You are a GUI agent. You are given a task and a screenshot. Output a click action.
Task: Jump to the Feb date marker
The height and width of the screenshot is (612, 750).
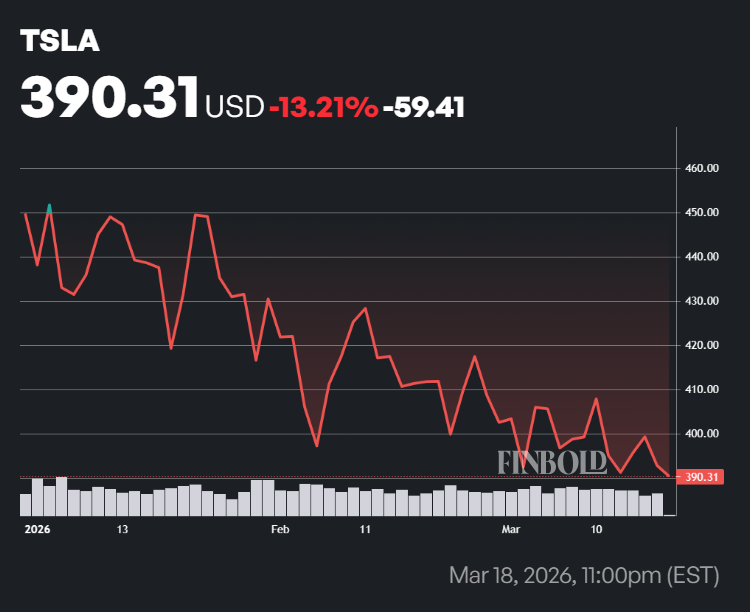pyautogui.click(x=280, y=528)
